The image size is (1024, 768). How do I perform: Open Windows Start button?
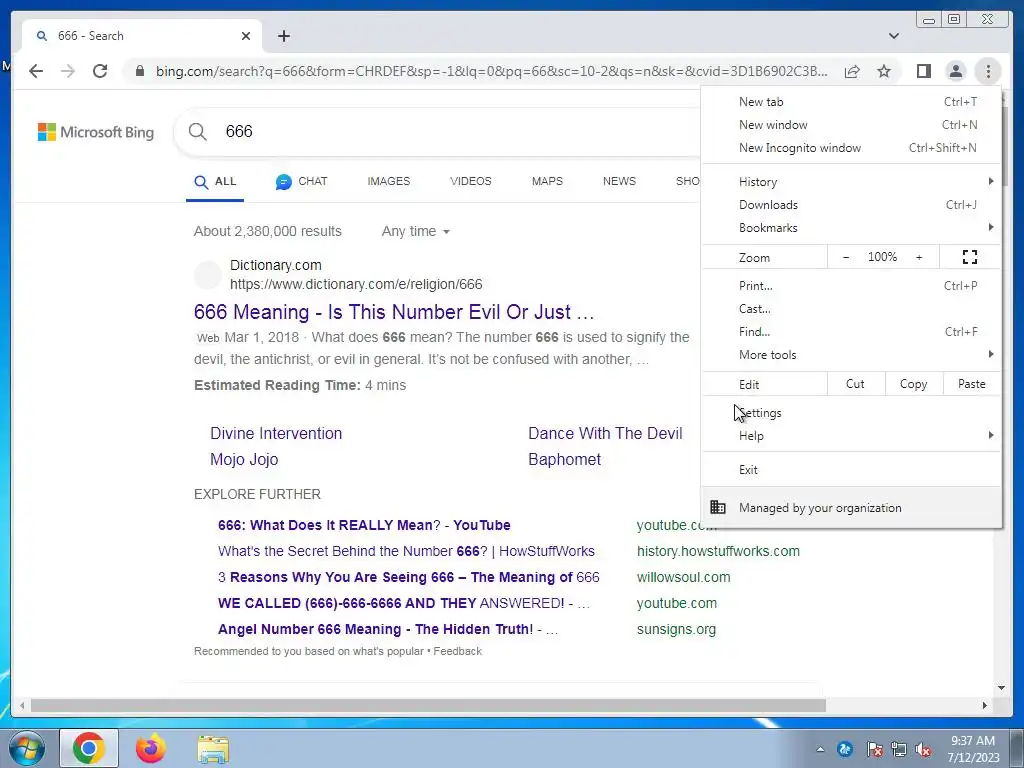[26, 748]
